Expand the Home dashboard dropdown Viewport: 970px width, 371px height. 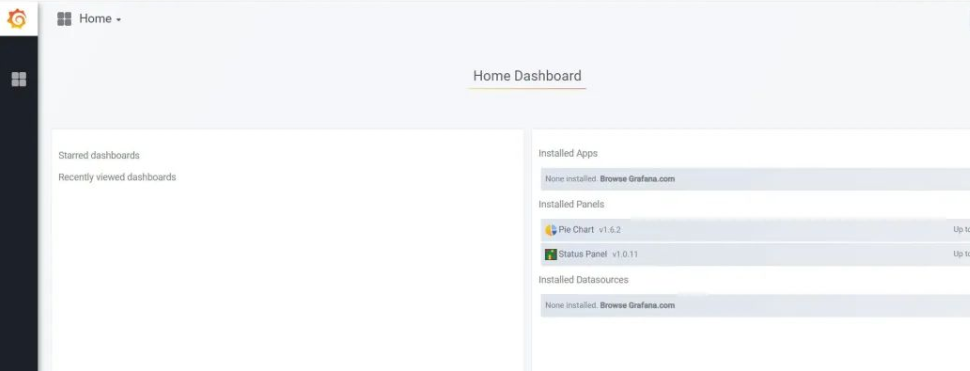100,19
